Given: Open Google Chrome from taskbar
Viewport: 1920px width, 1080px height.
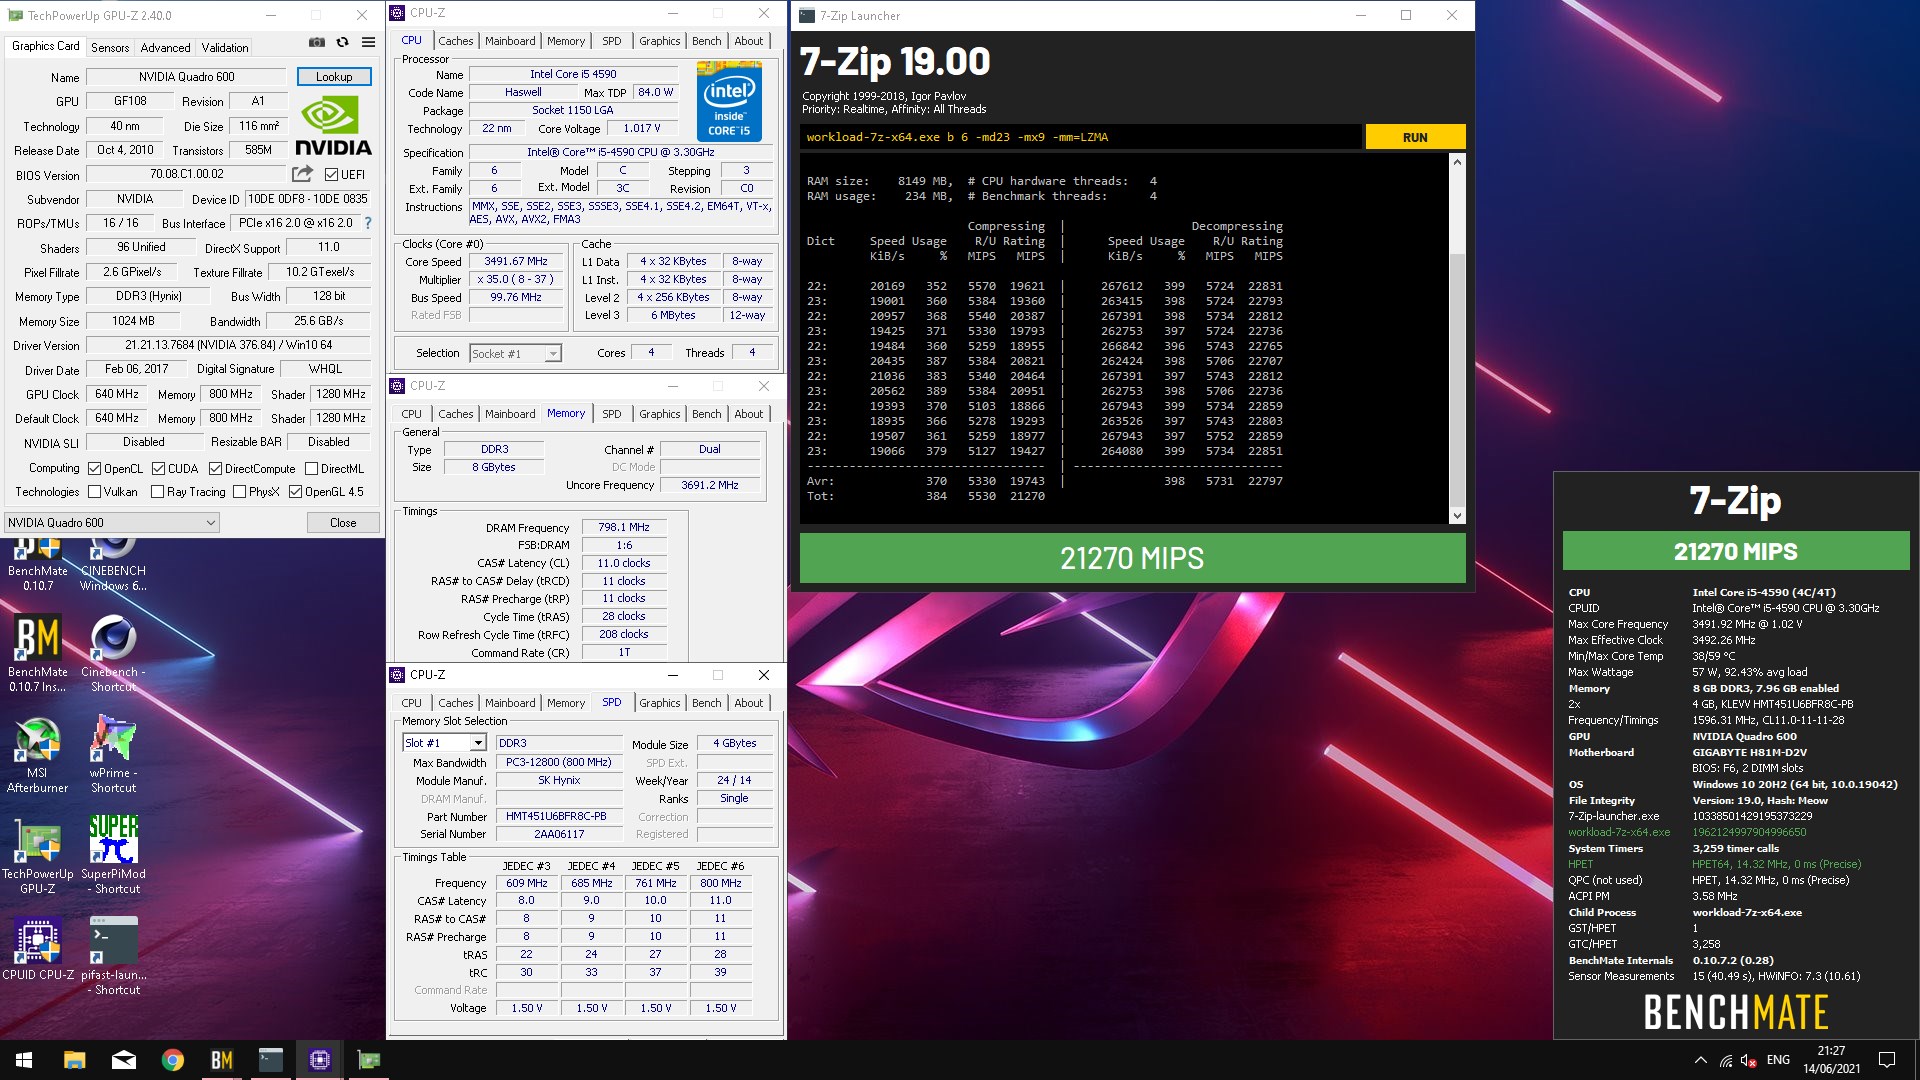Looking at the screenshot, I should tap(172, 1060).
